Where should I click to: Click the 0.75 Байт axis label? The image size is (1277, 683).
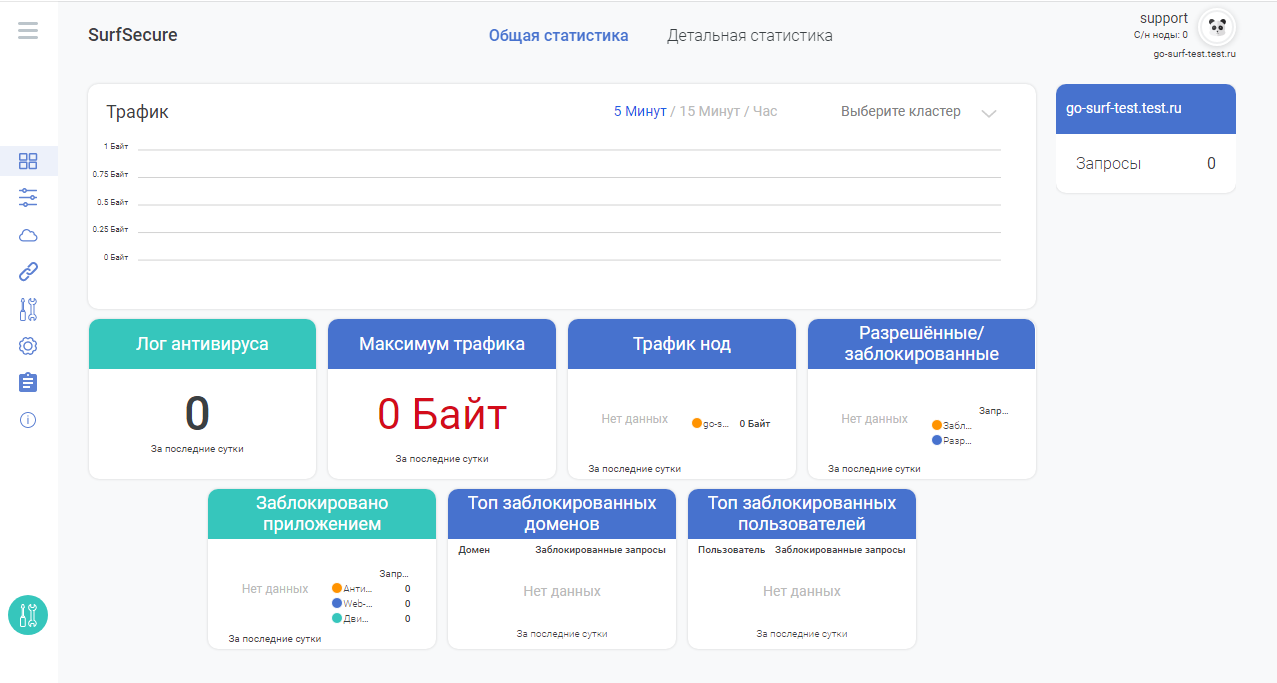coord(111,174)
